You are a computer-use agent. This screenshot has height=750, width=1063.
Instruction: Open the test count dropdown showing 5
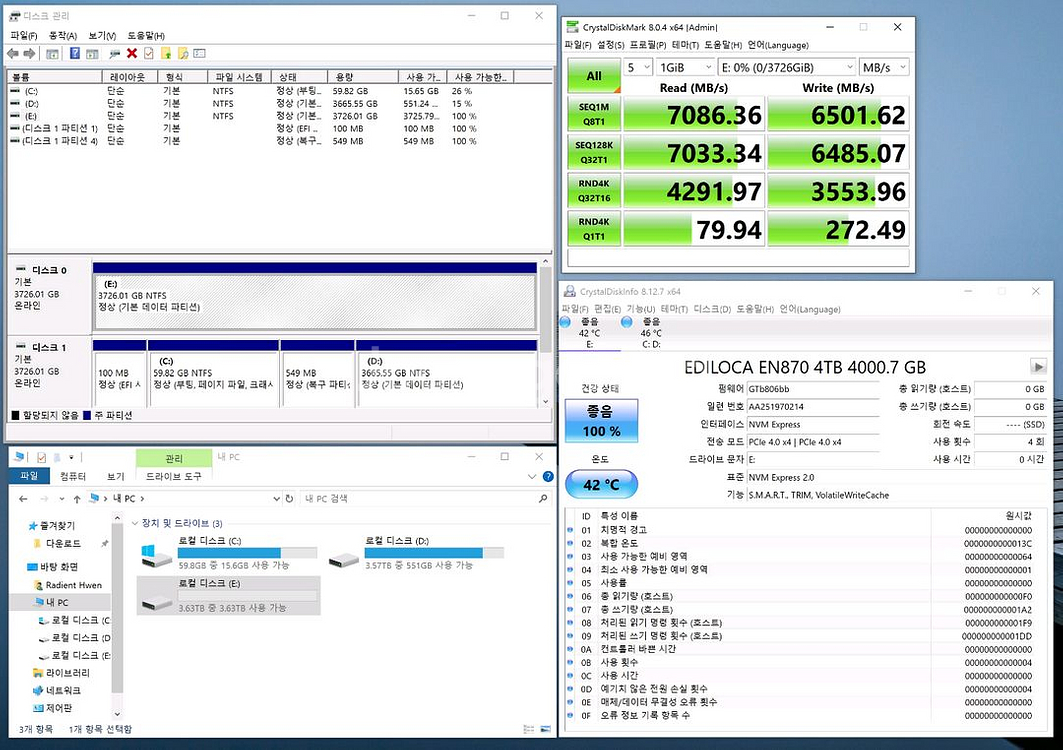637,67
